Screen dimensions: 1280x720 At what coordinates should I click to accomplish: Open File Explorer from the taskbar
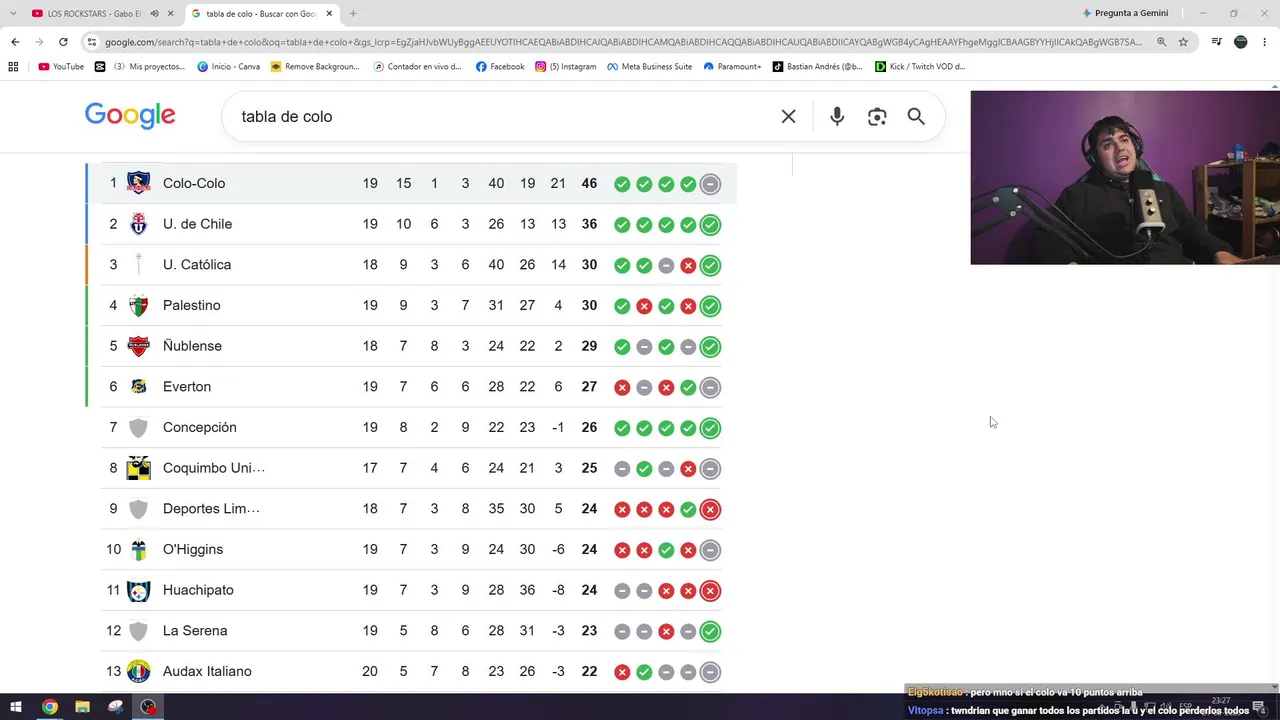pyautogui.click(x=83, y=707)
